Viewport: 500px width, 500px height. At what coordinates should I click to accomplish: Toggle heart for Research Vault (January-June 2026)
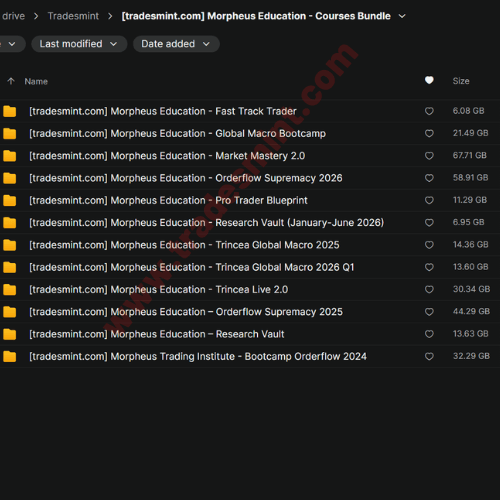click(x=429, y=222)
